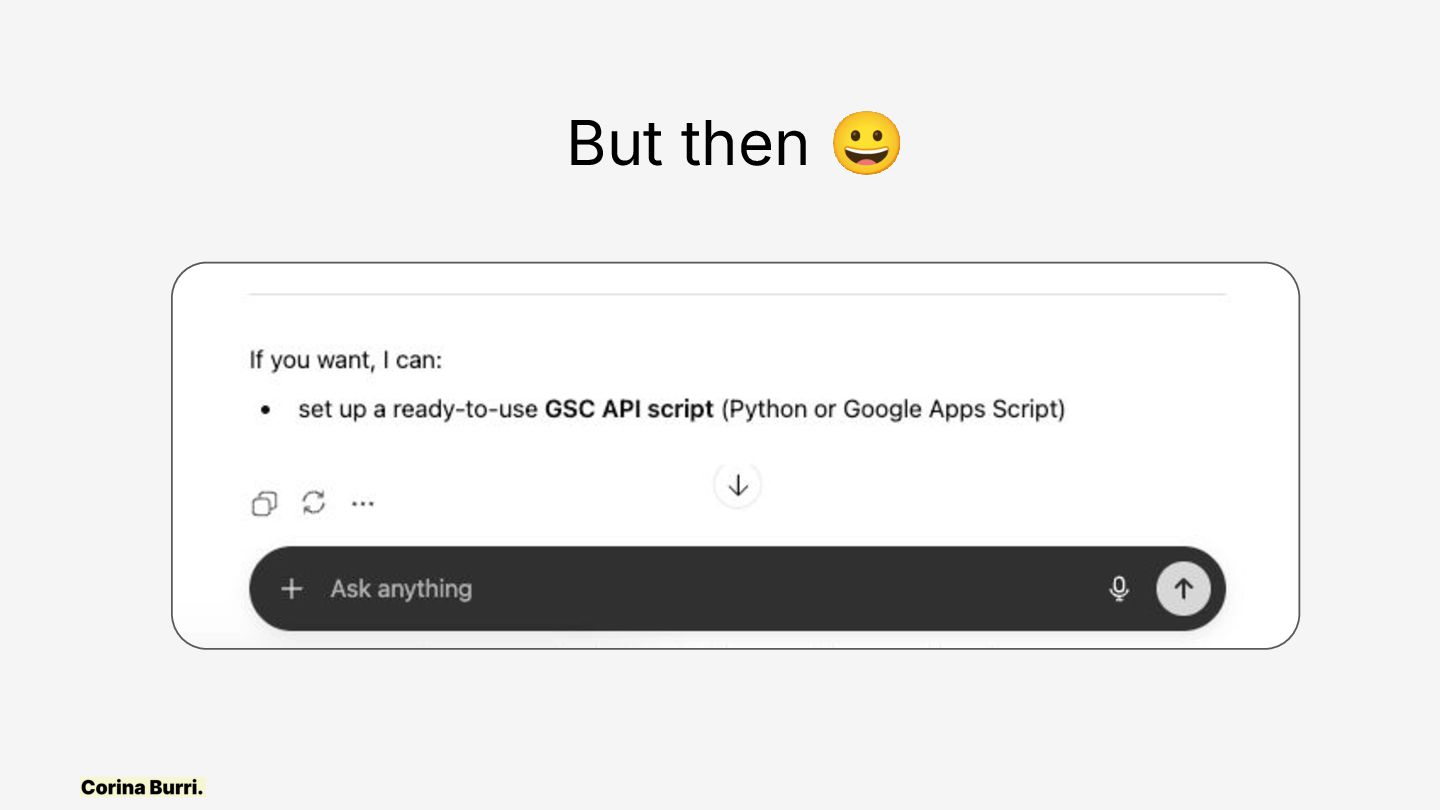The image size is (1440, 810).
Task: Click the copy response icon
Action: click(264, 503)
